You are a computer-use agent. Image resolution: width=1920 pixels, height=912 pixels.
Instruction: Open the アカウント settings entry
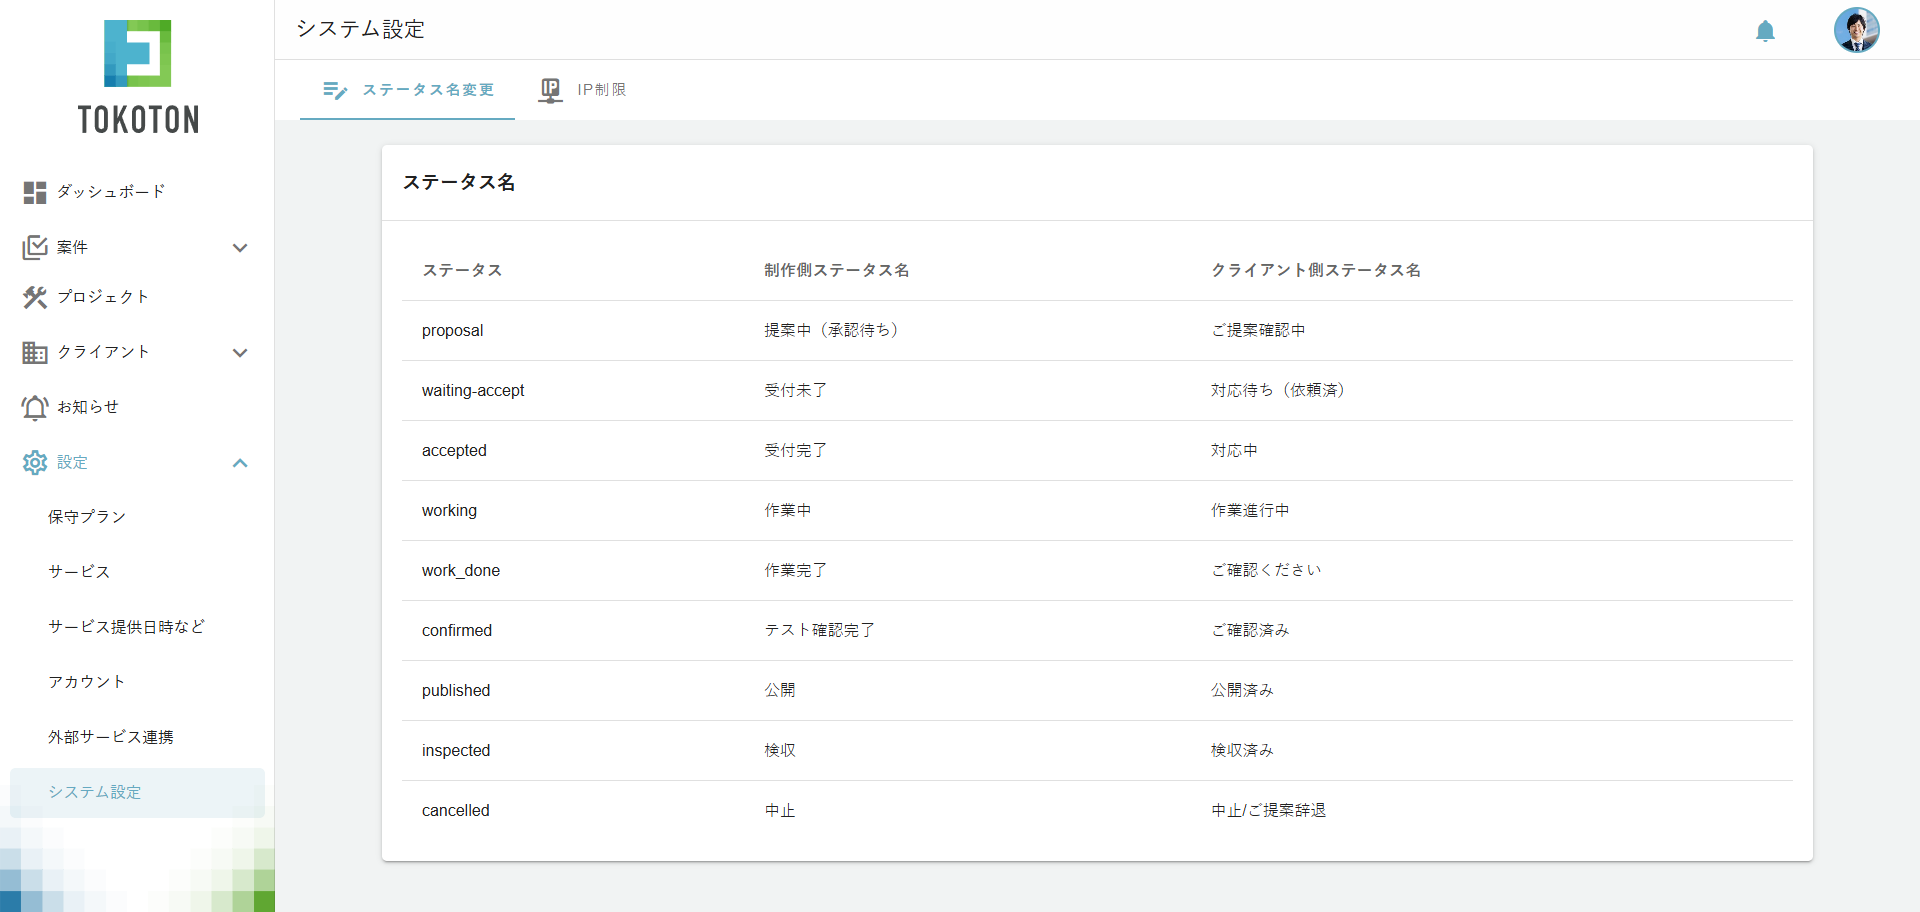click(x=86, y=681)
